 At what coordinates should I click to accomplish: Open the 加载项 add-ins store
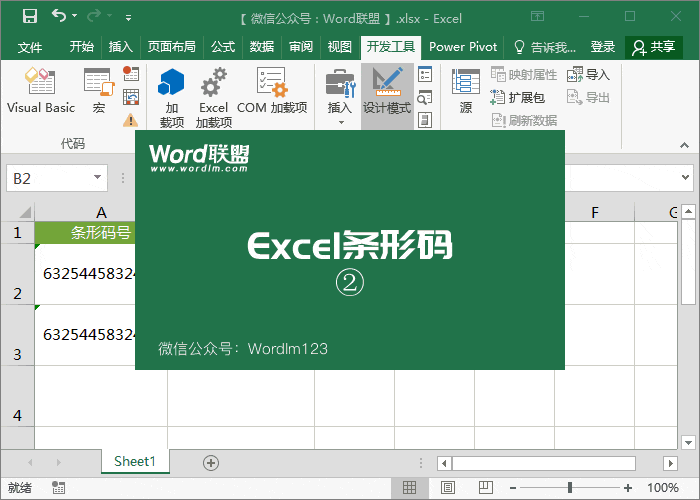click(171, 97)
